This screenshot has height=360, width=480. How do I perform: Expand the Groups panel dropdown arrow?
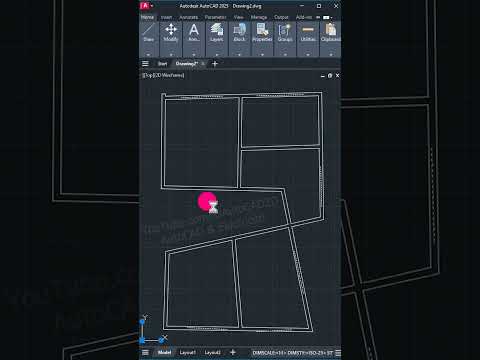click(285, 54)
